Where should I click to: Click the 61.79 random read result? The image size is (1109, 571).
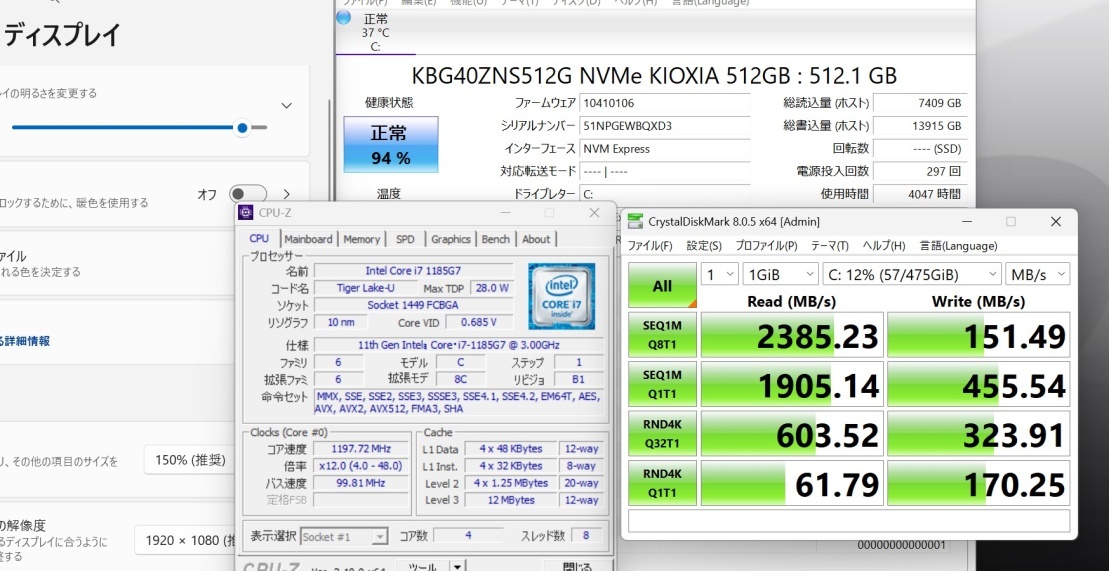(791, 483)
